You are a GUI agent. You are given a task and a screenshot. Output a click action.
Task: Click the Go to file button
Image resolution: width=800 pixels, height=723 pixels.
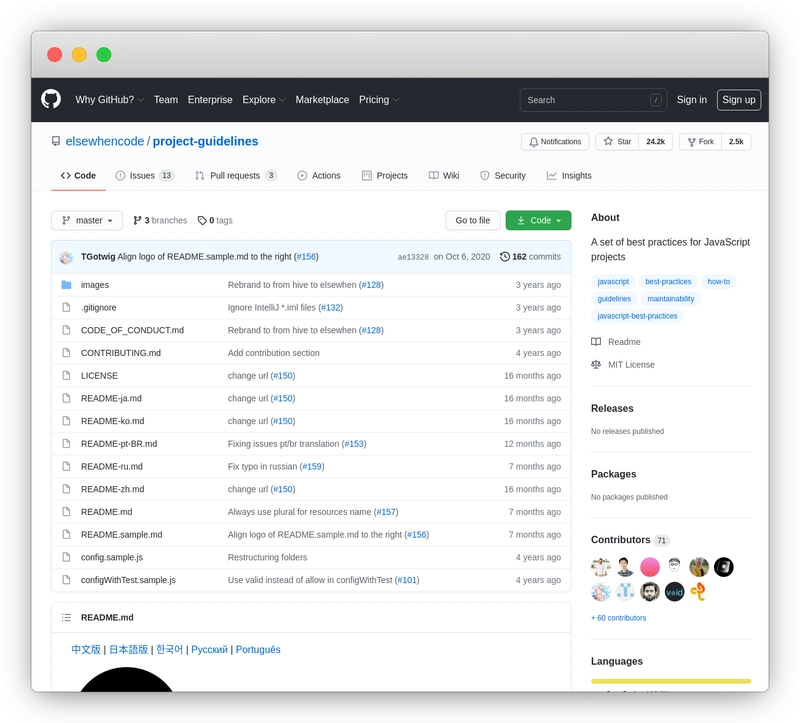473,220
